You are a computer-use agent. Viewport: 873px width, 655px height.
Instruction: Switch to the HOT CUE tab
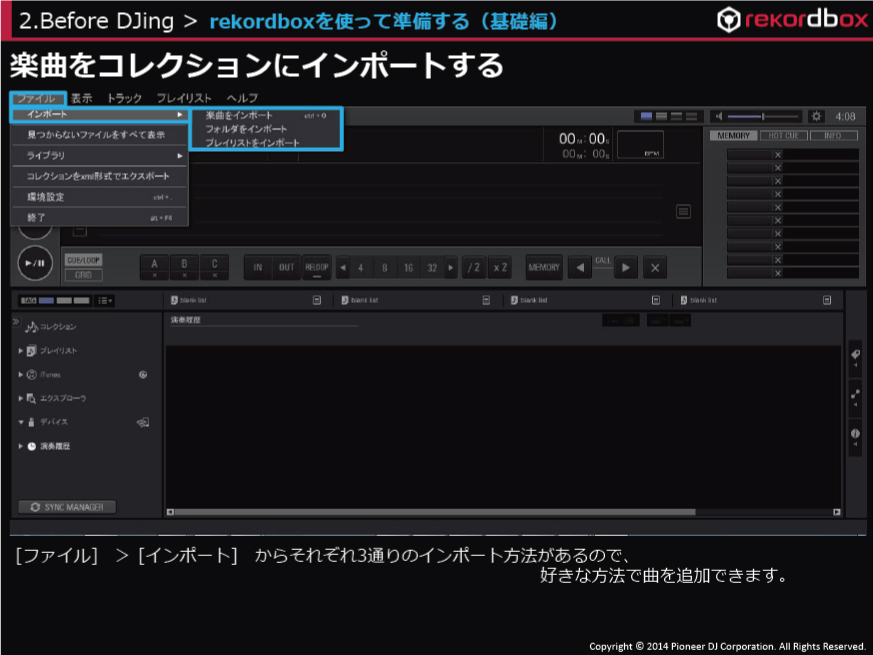point(783,135)
